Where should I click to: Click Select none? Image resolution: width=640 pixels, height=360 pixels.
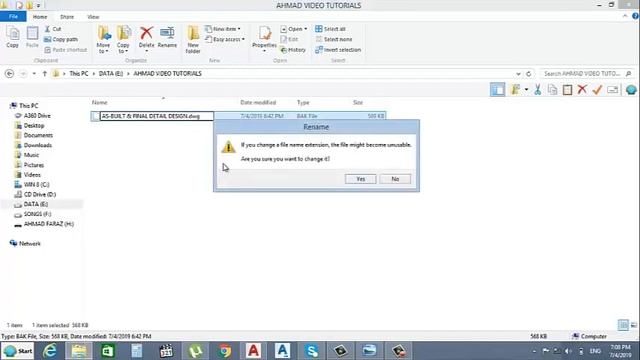pos(333,39)
